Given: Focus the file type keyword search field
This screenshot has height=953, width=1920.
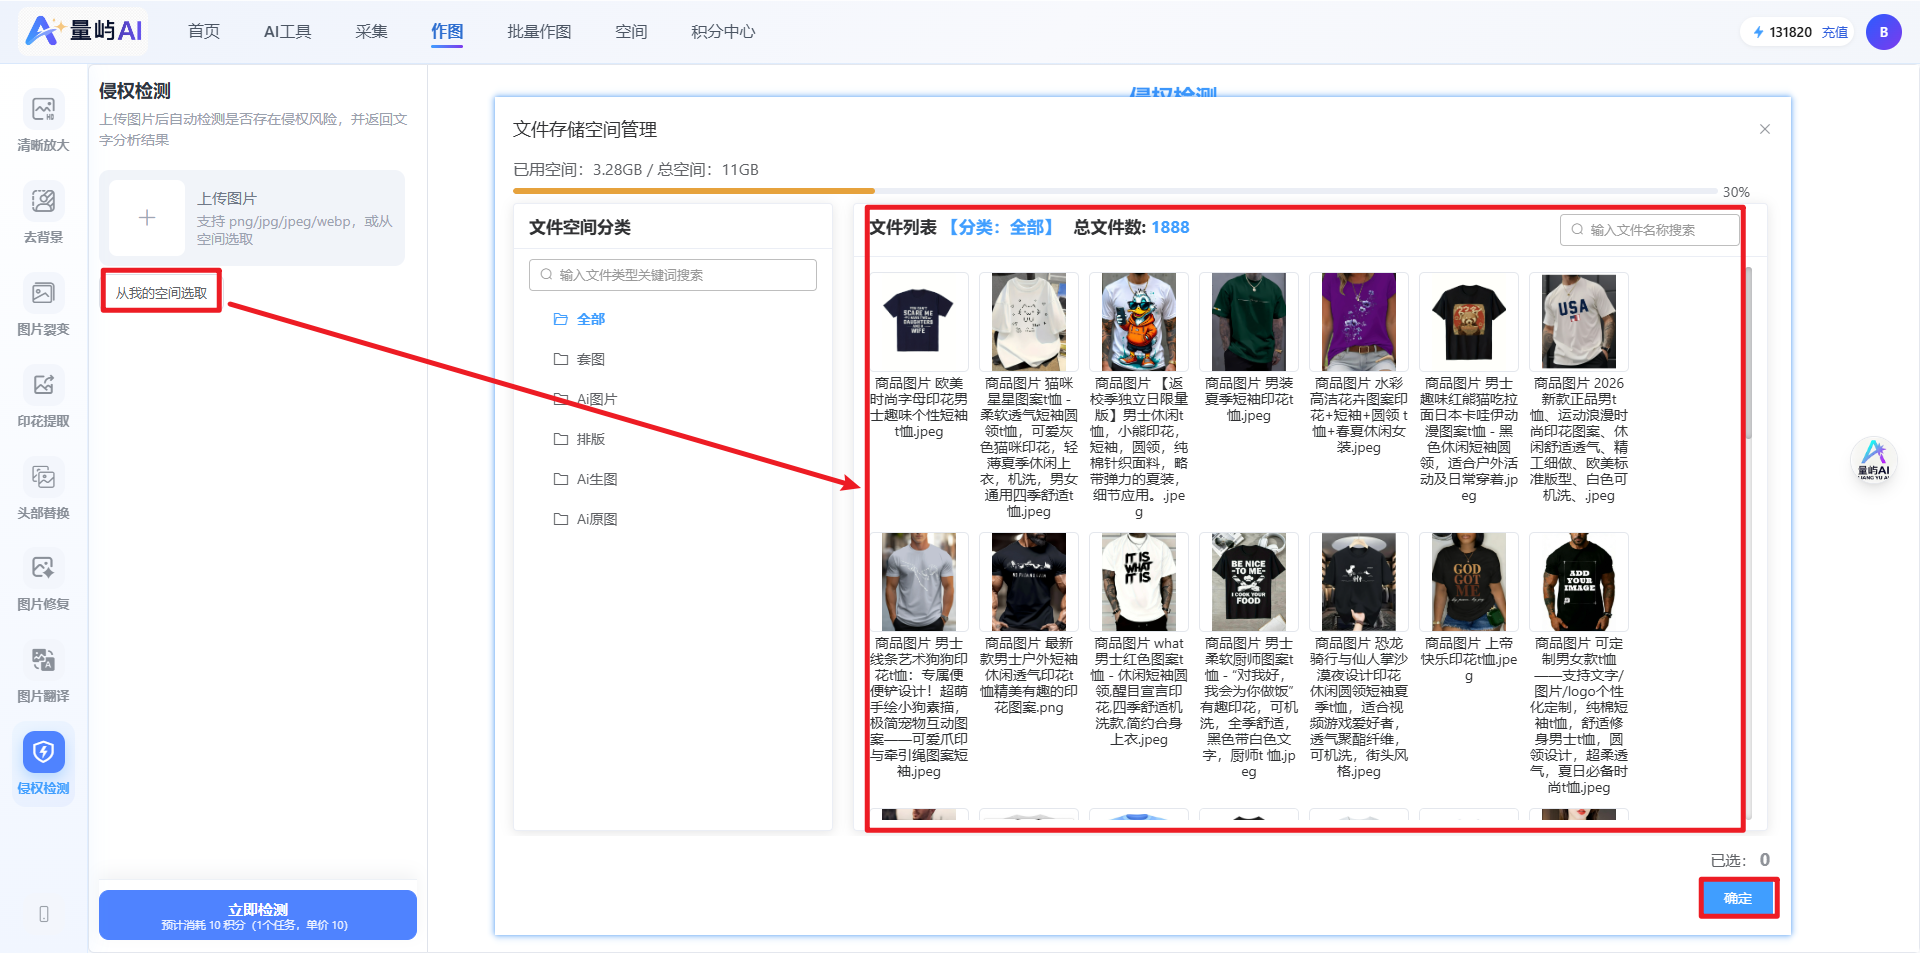Looking at the screenshot, I should tap(673, 275).
